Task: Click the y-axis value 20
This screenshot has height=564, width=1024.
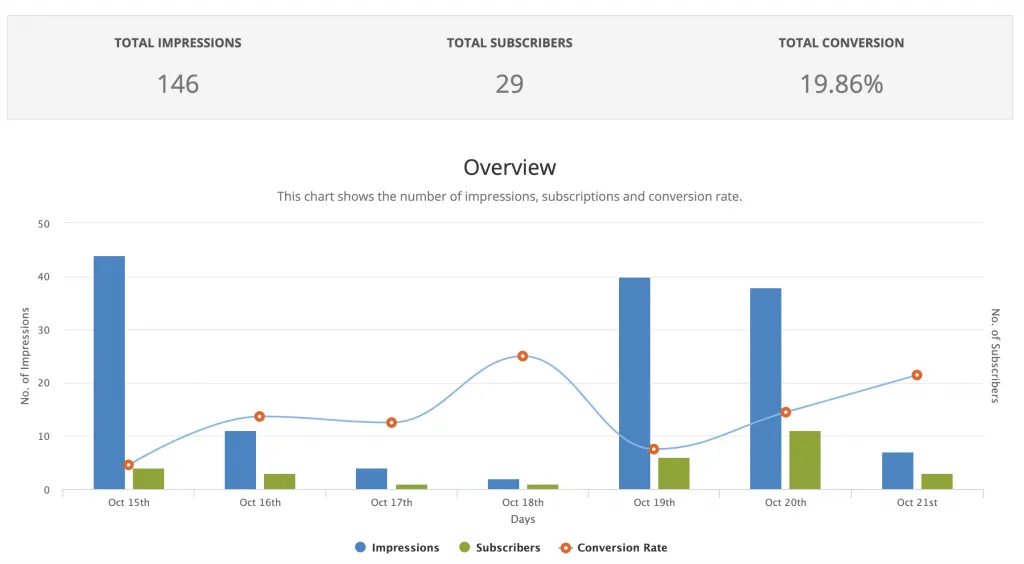Action: tap(44, 383)
